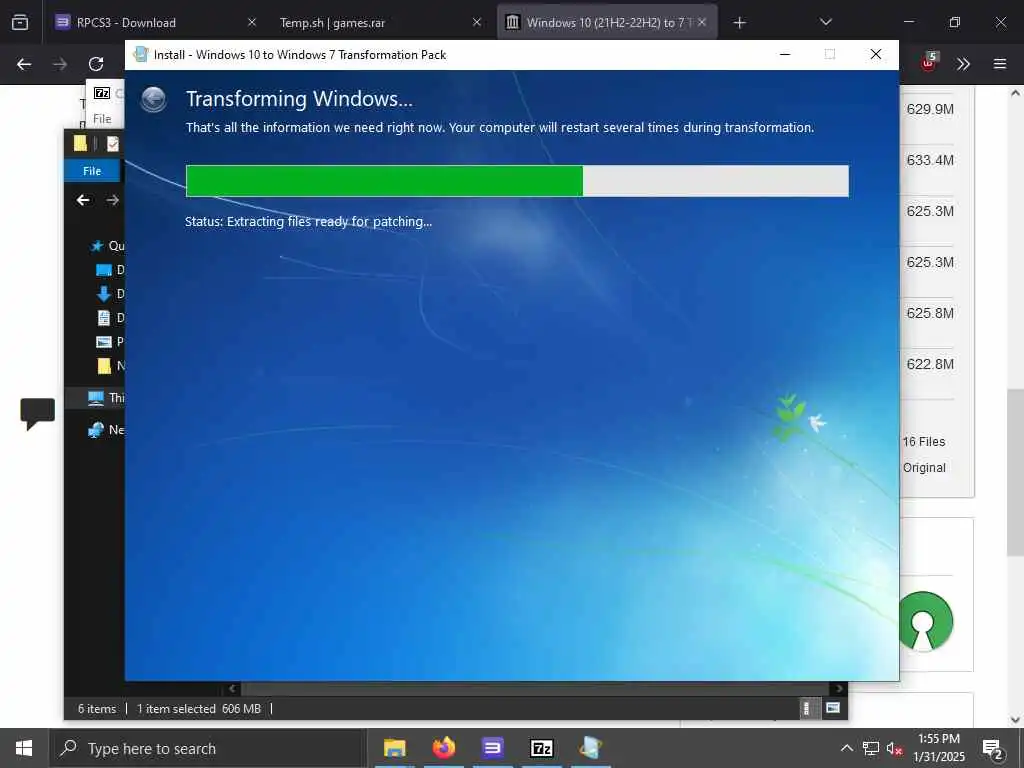Click the Original text on page
The image size is (1024, 768).
click(924, 468)
